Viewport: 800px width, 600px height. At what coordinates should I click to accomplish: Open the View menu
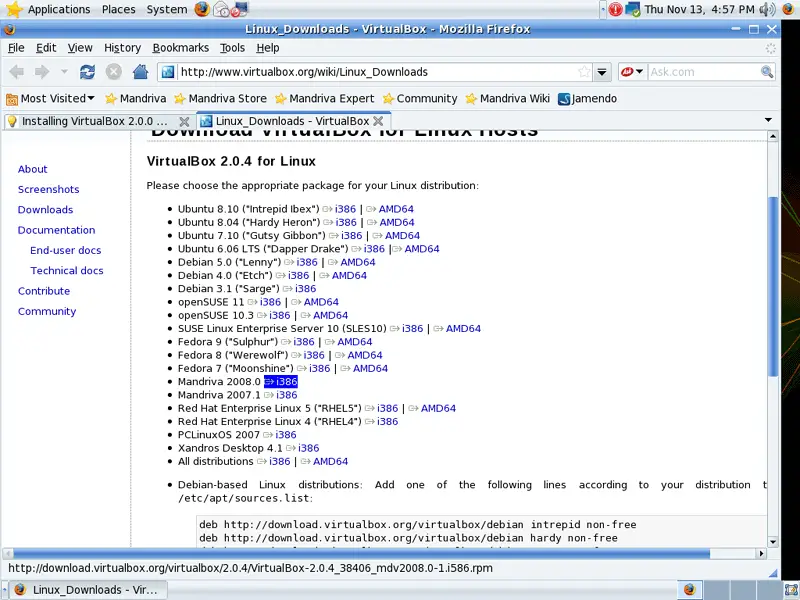(x=80, y=48)
